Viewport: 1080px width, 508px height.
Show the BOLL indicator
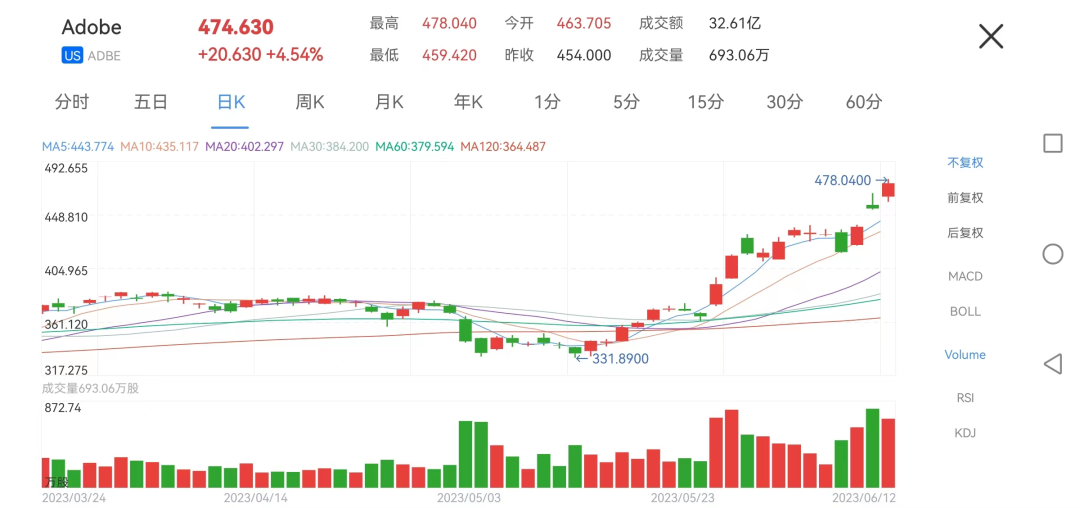point(965,311)
